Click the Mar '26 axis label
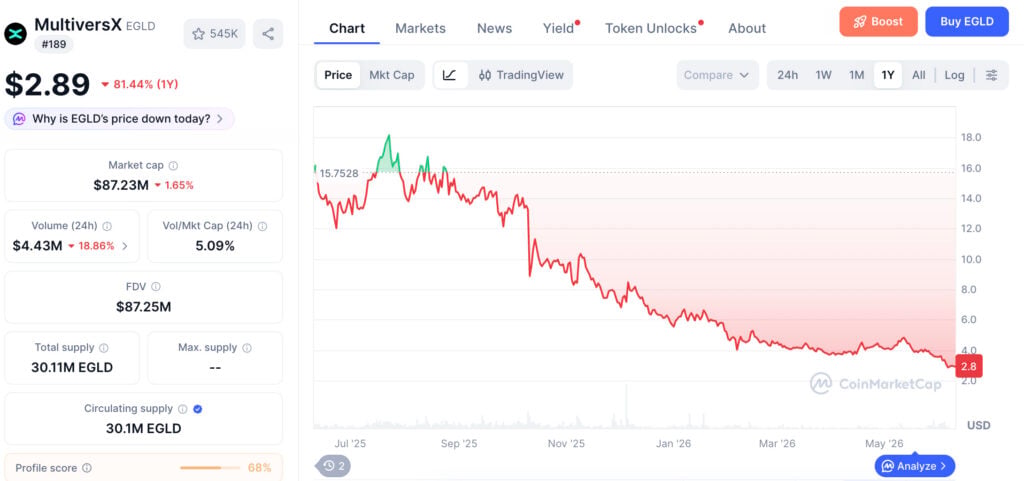The image size is (1024, 481). click(777, 444)
